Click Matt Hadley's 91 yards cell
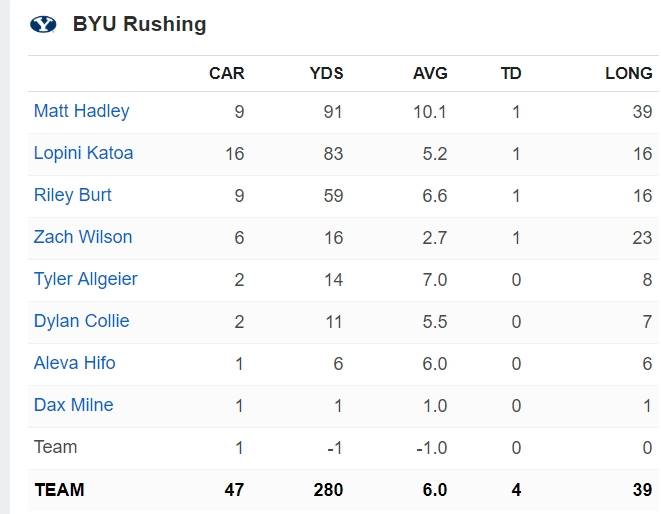The image size is (661, 514). coord(332,111)
